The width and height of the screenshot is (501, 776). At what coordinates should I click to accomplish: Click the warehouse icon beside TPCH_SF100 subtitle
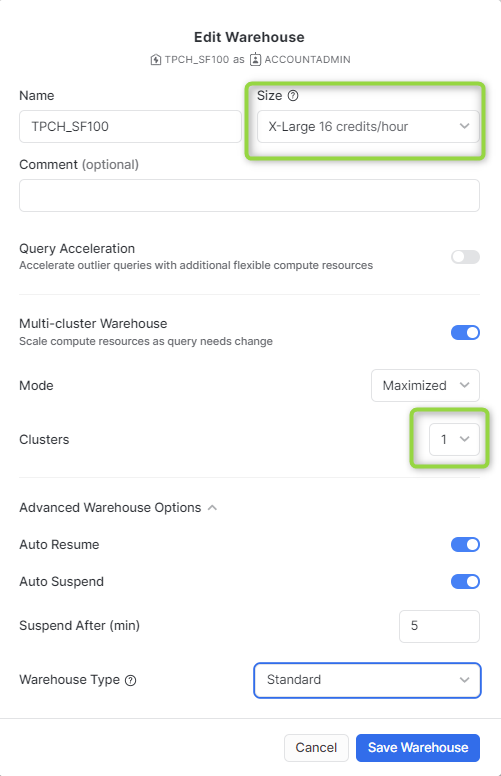point(155,60)
